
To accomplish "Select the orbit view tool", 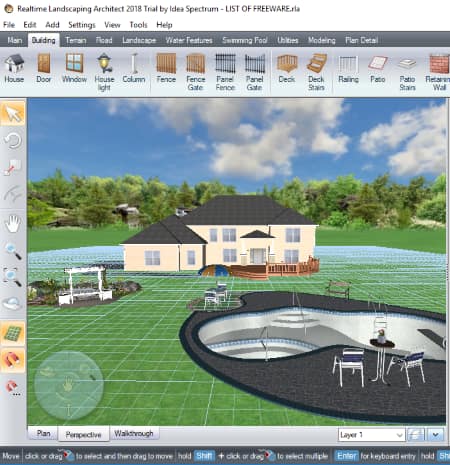I will [x=13, y=303].
